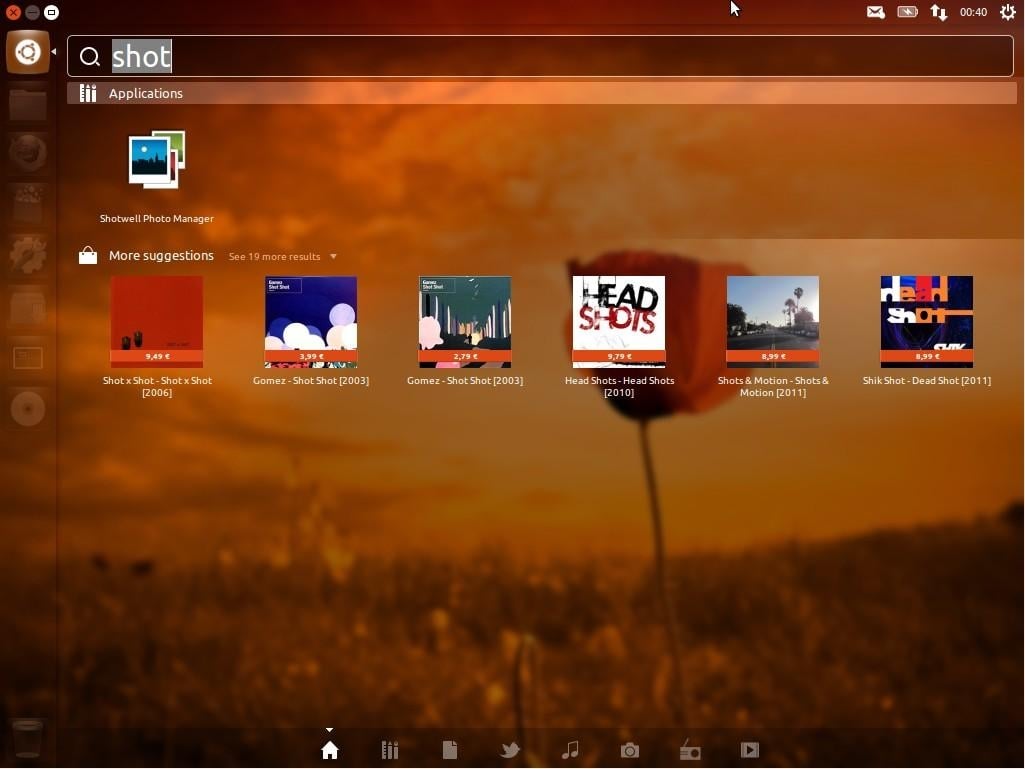Open the Applications lens at the bottom
The image size is (1025, 769).
[x=389, y=750]
